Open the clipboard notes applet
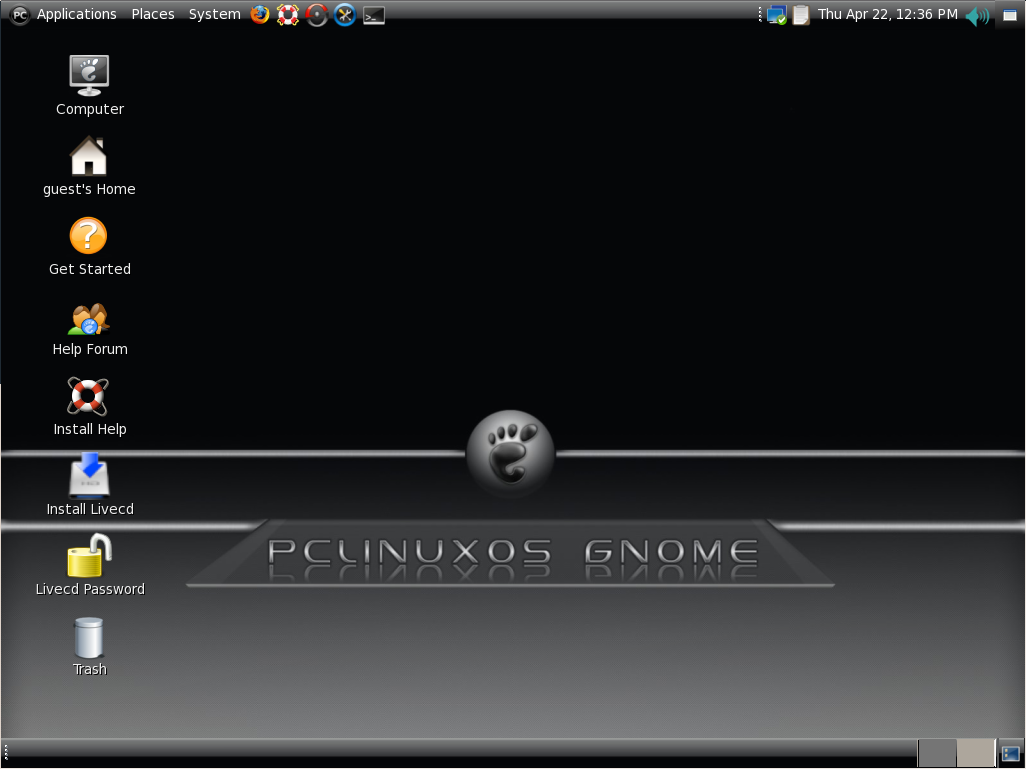Viewport: 1026px width, 769px height. 801,15
